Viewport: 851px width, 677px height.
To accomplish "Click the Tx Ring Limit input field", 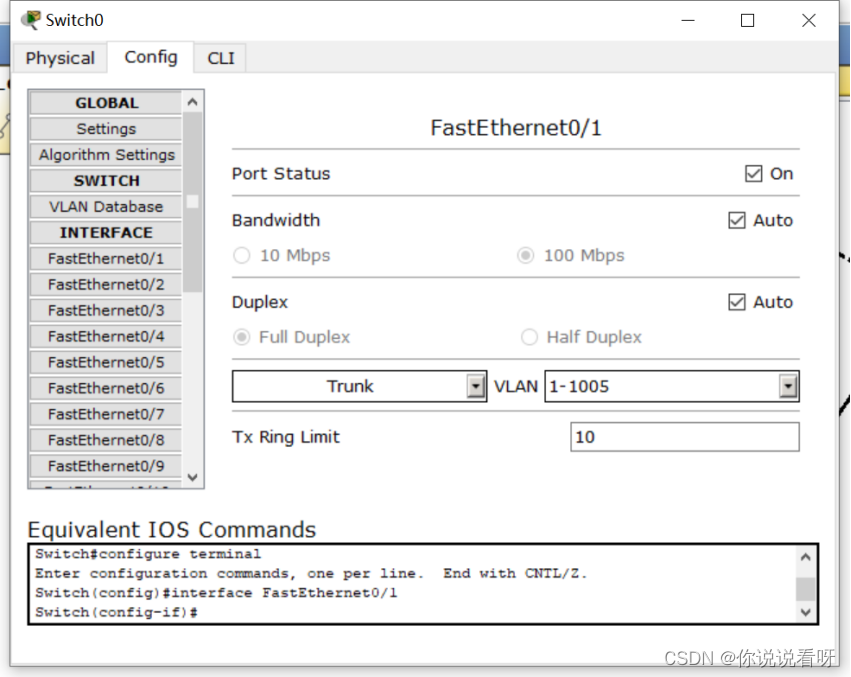I will pos(684,437).
